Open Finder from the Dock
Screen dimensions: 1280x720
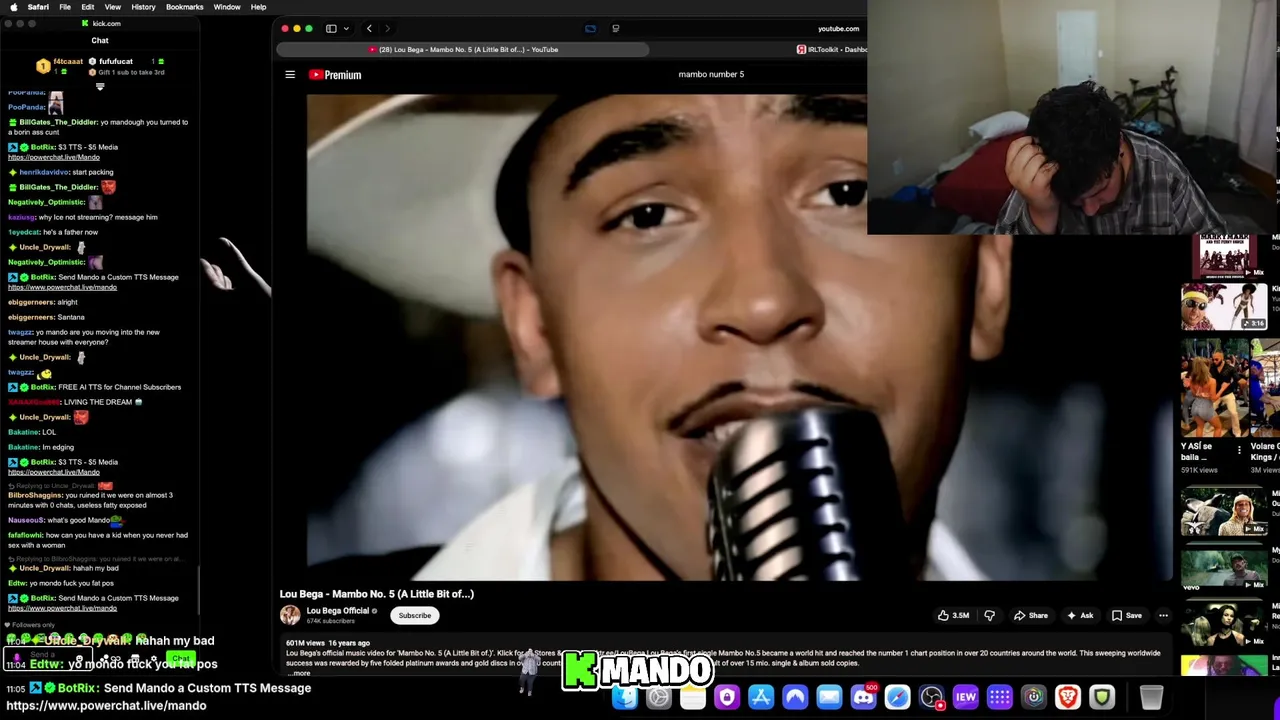pyautogui.click(x=625, y=697)
